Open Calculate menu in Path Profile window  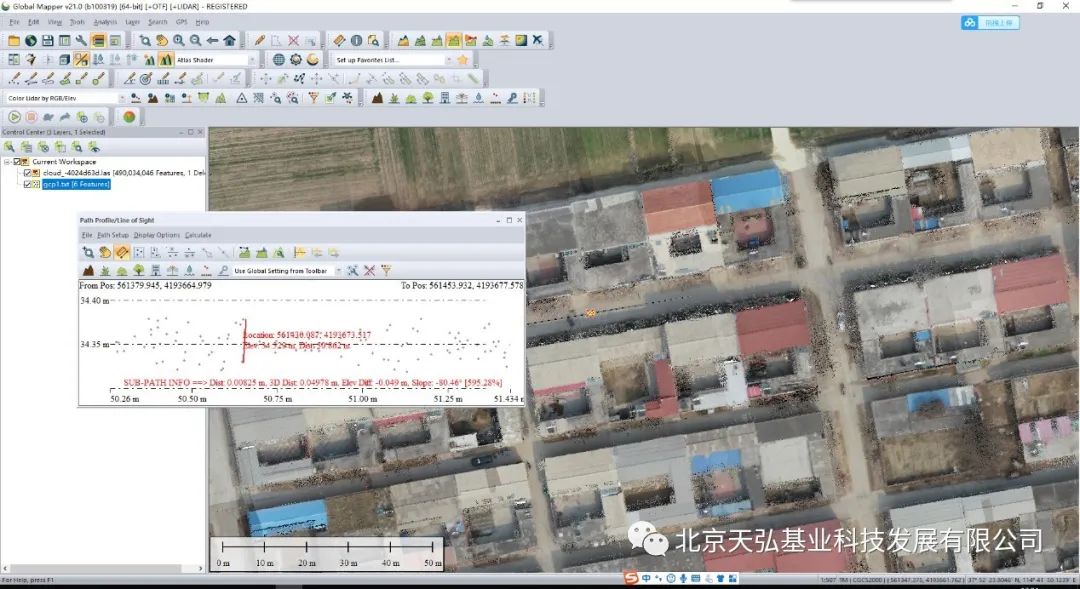[198, 235]
